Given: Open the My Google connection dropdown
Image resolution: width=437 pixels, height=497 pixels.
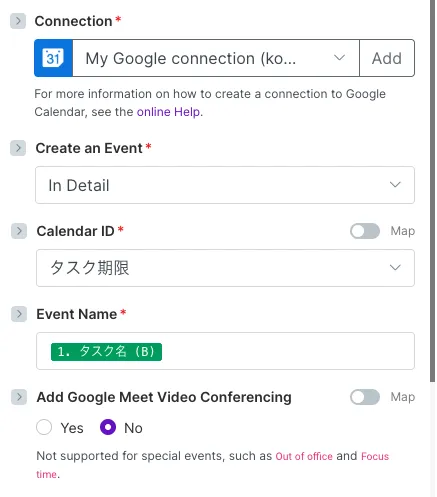Looking at the screenshot, I should click(216, 58).
